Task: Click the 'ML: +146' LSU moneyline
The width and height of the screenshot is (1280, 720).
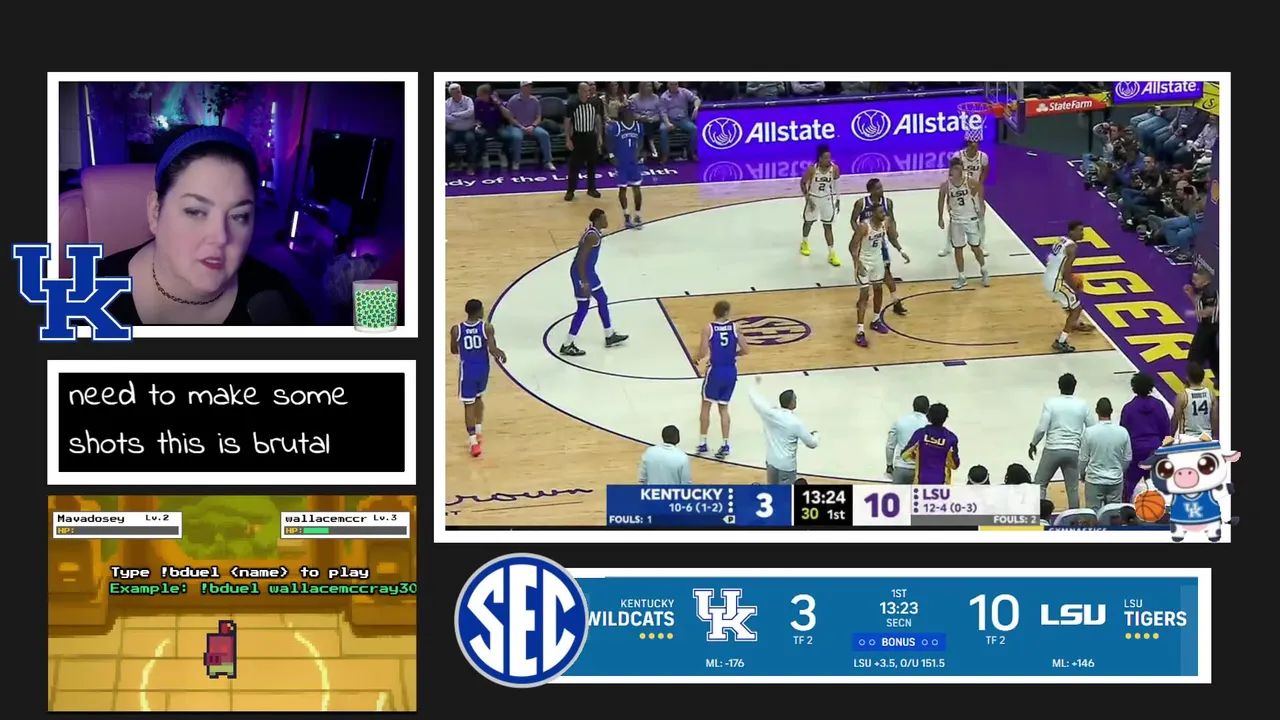Action: click(x=1073, y=663)
